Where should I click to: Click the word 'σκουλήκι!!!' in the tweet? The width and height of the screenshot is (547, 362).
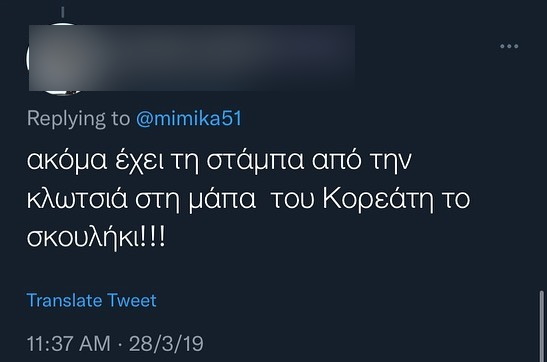point(96,237)
